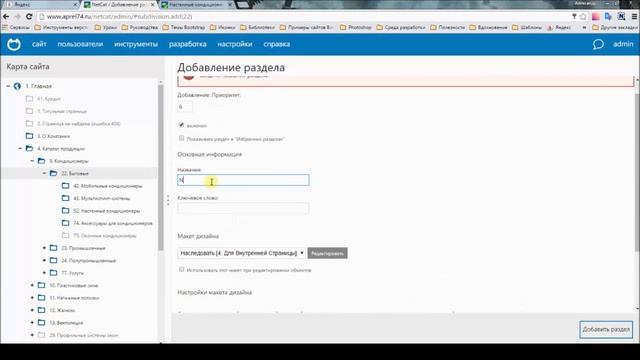
Task: Click the admin user link
Action: [623, 44]
